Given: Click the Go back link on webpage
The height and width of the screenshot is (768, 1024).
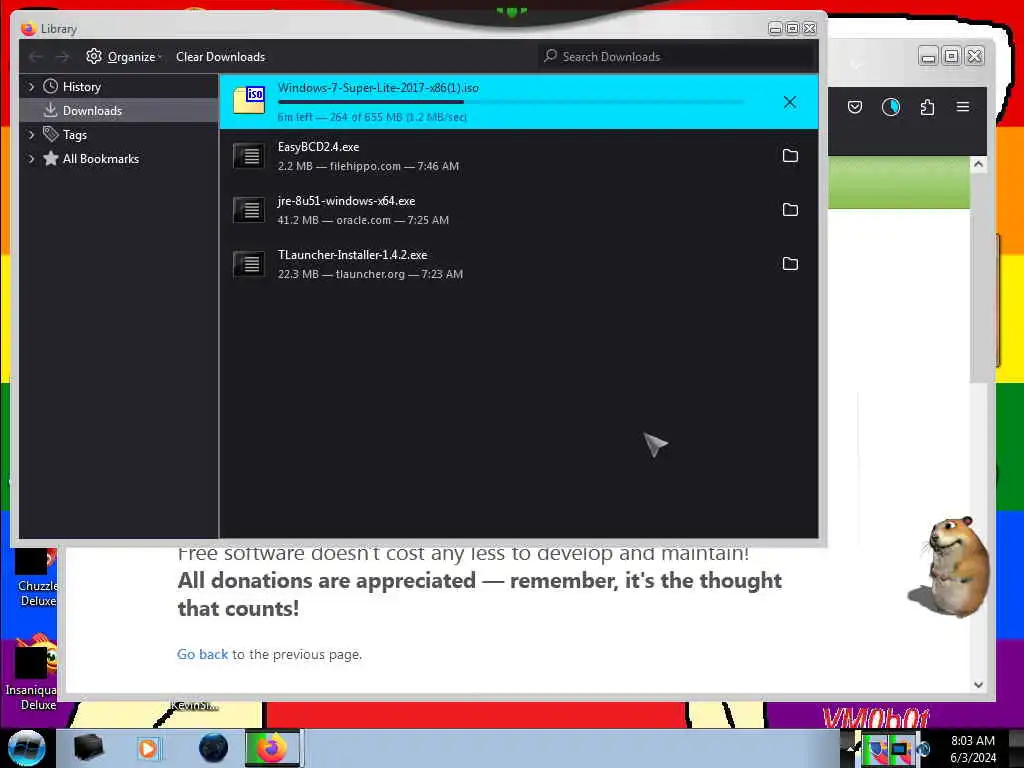Looking at the screenshot, I should pyautogui.click(x=202, y=654).
